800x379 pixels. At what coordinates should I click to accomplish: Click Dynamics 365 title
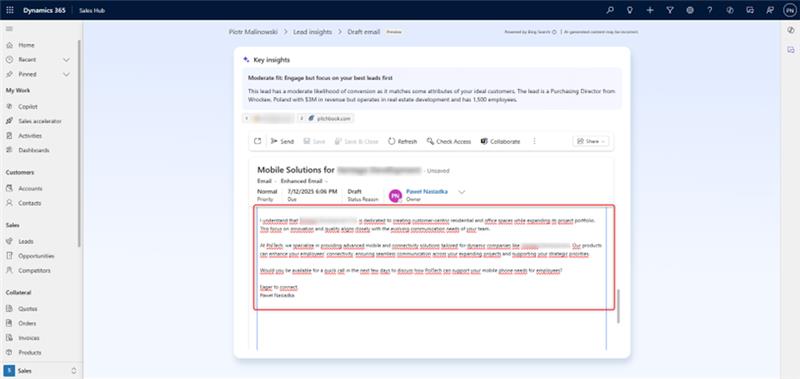44,10
